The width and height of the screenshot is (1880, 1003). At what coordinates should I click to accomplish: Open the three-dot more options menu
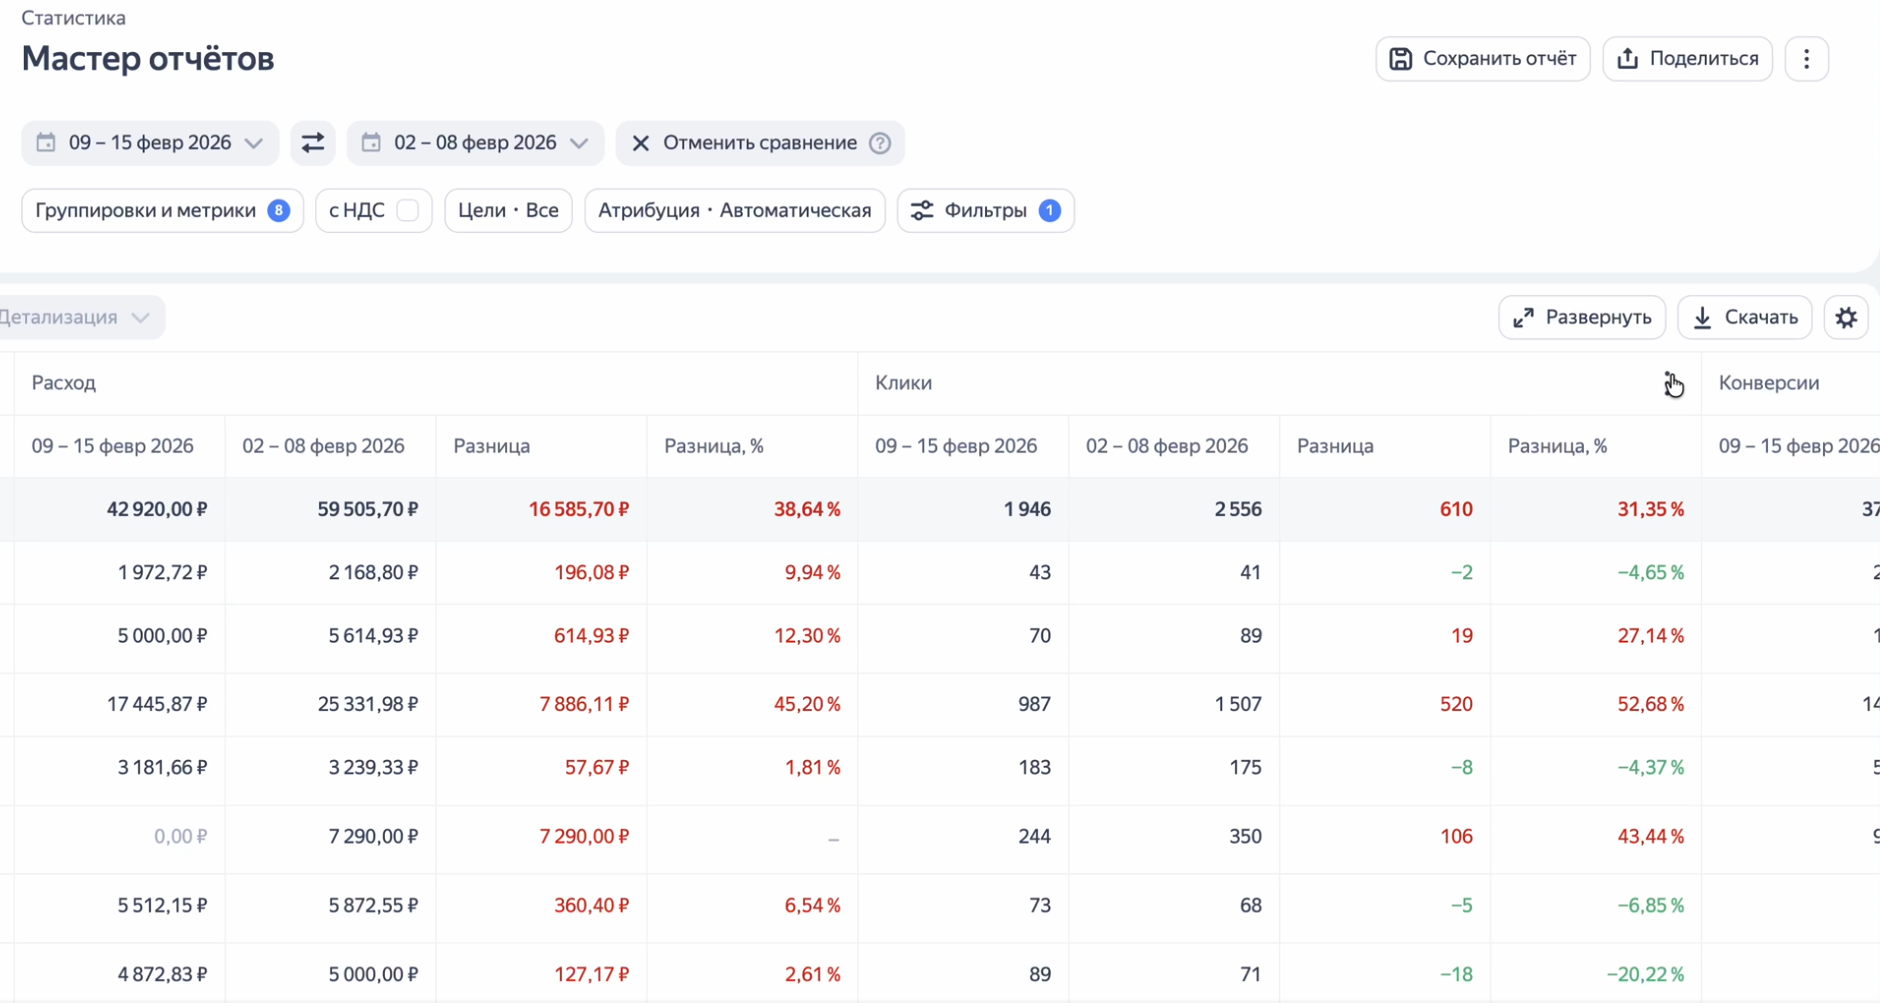tap(1806, 59)
